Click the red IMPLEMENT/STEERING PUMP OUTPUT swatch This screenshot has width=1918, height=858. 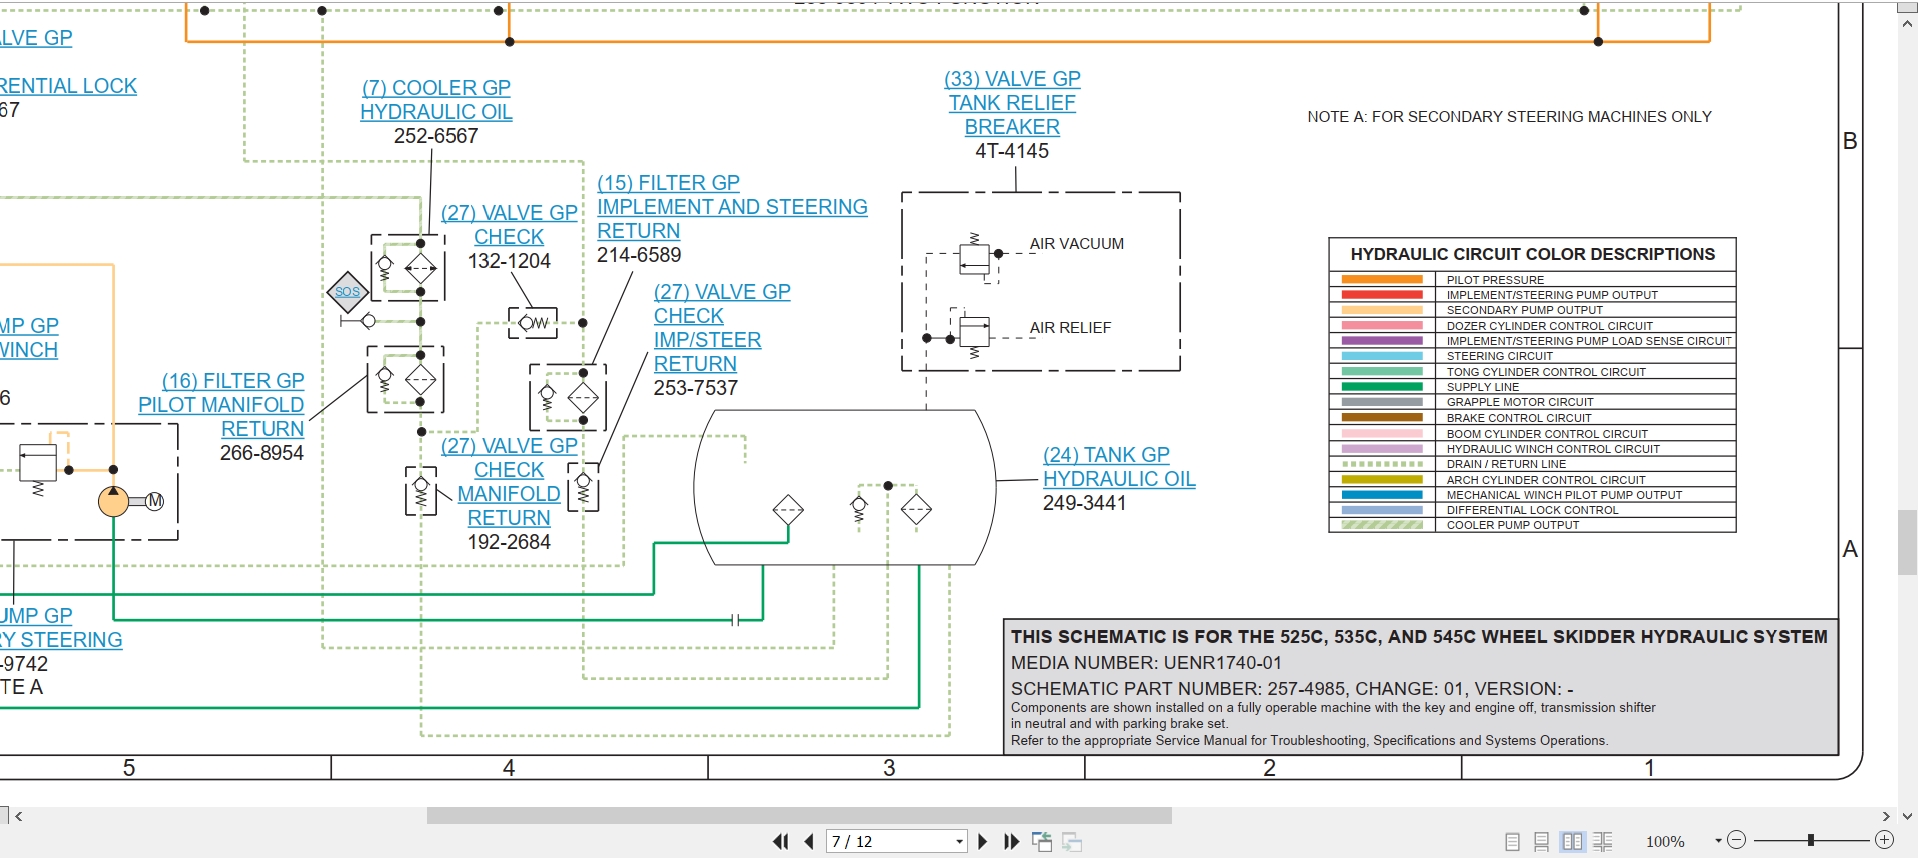click(x=1381, y=295)
